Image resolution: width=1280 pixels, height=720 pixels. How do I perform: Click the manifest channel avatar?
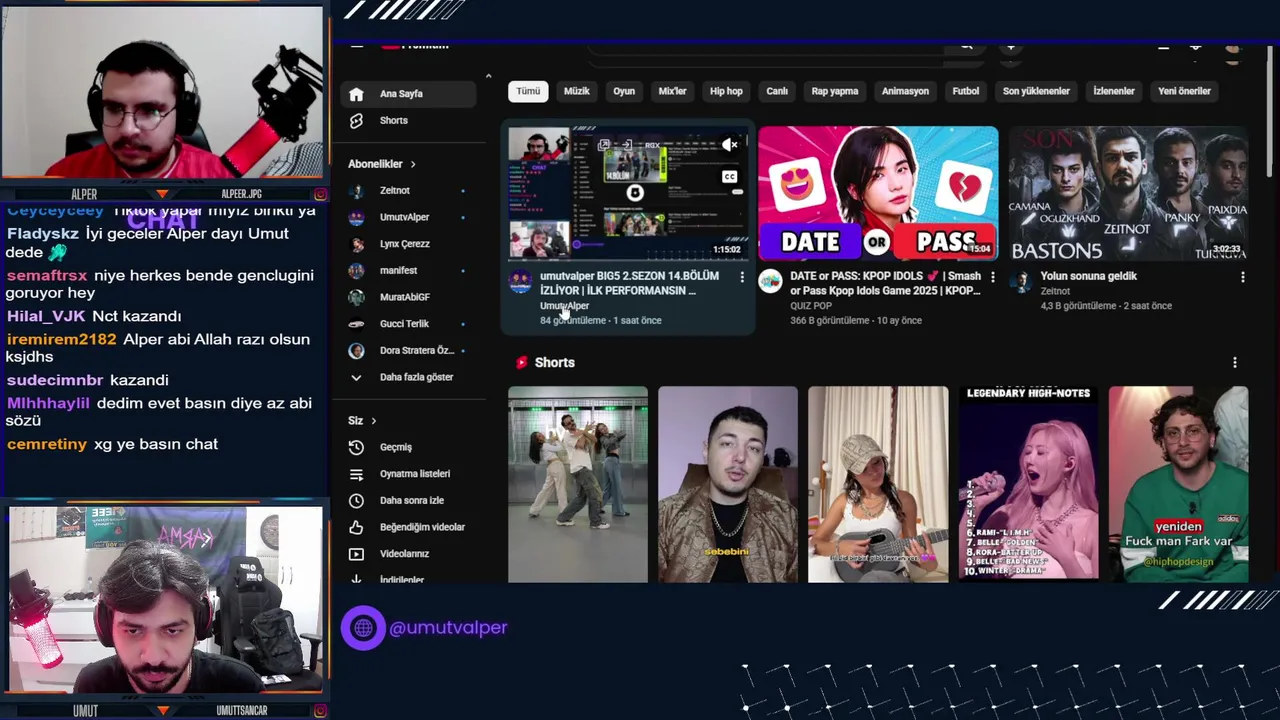(x=356, y=270)
